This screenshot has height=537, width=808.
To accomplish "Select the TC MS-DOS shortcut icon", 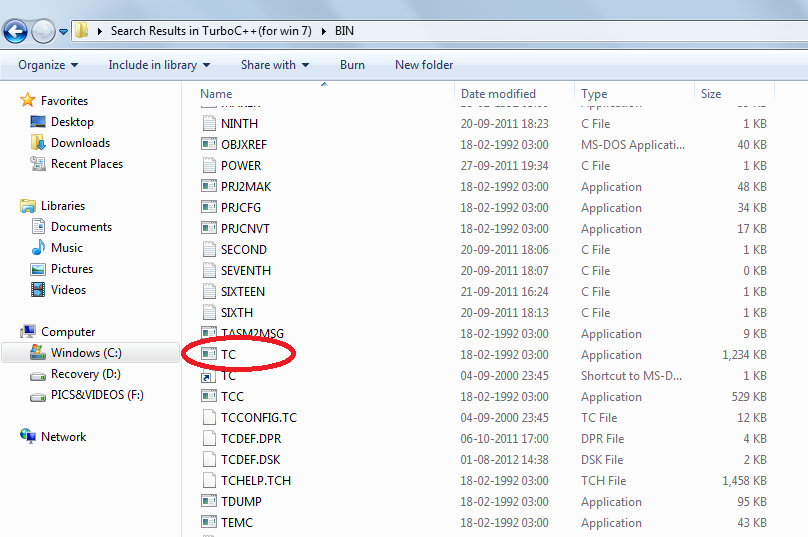I will (208, 377).
